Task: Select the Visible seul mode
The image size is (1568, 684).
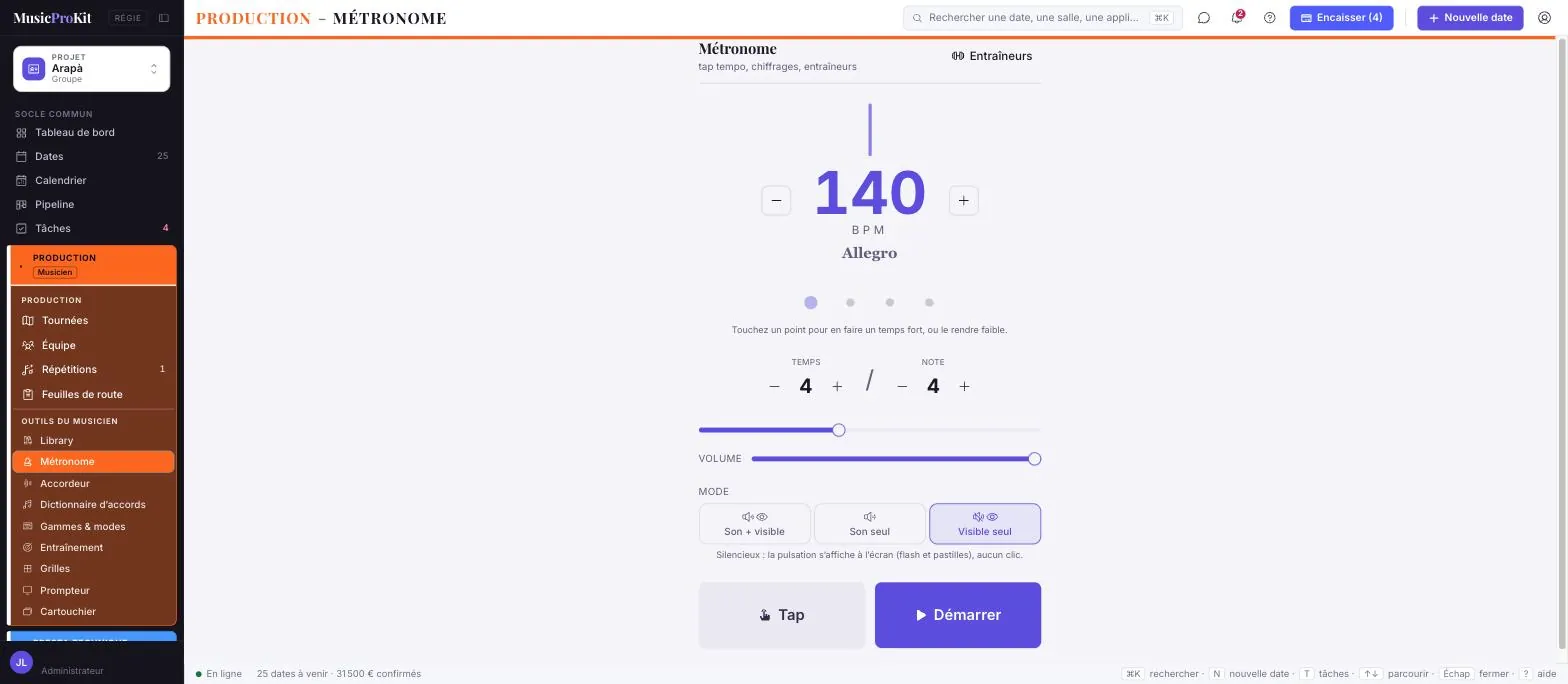Action: point(985,524)
